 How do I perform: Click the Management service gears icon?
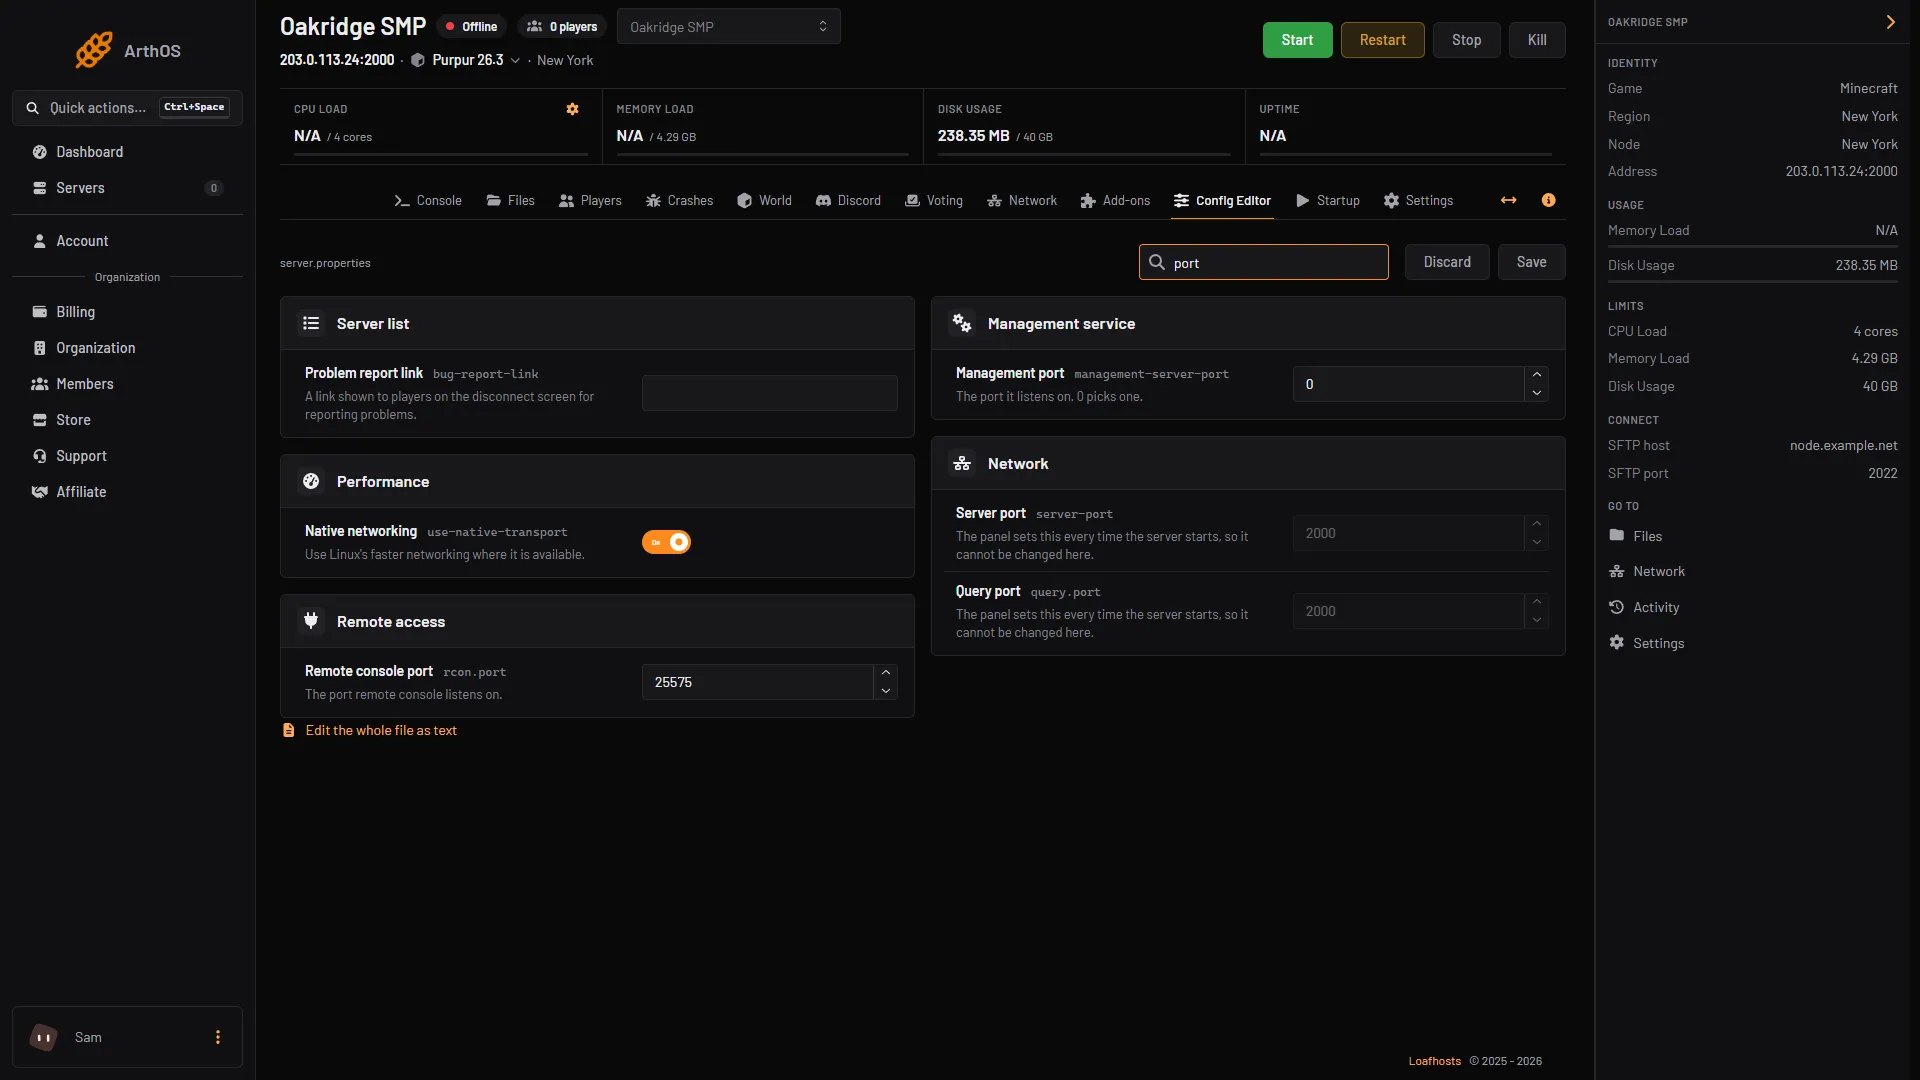tap(962, 323)
